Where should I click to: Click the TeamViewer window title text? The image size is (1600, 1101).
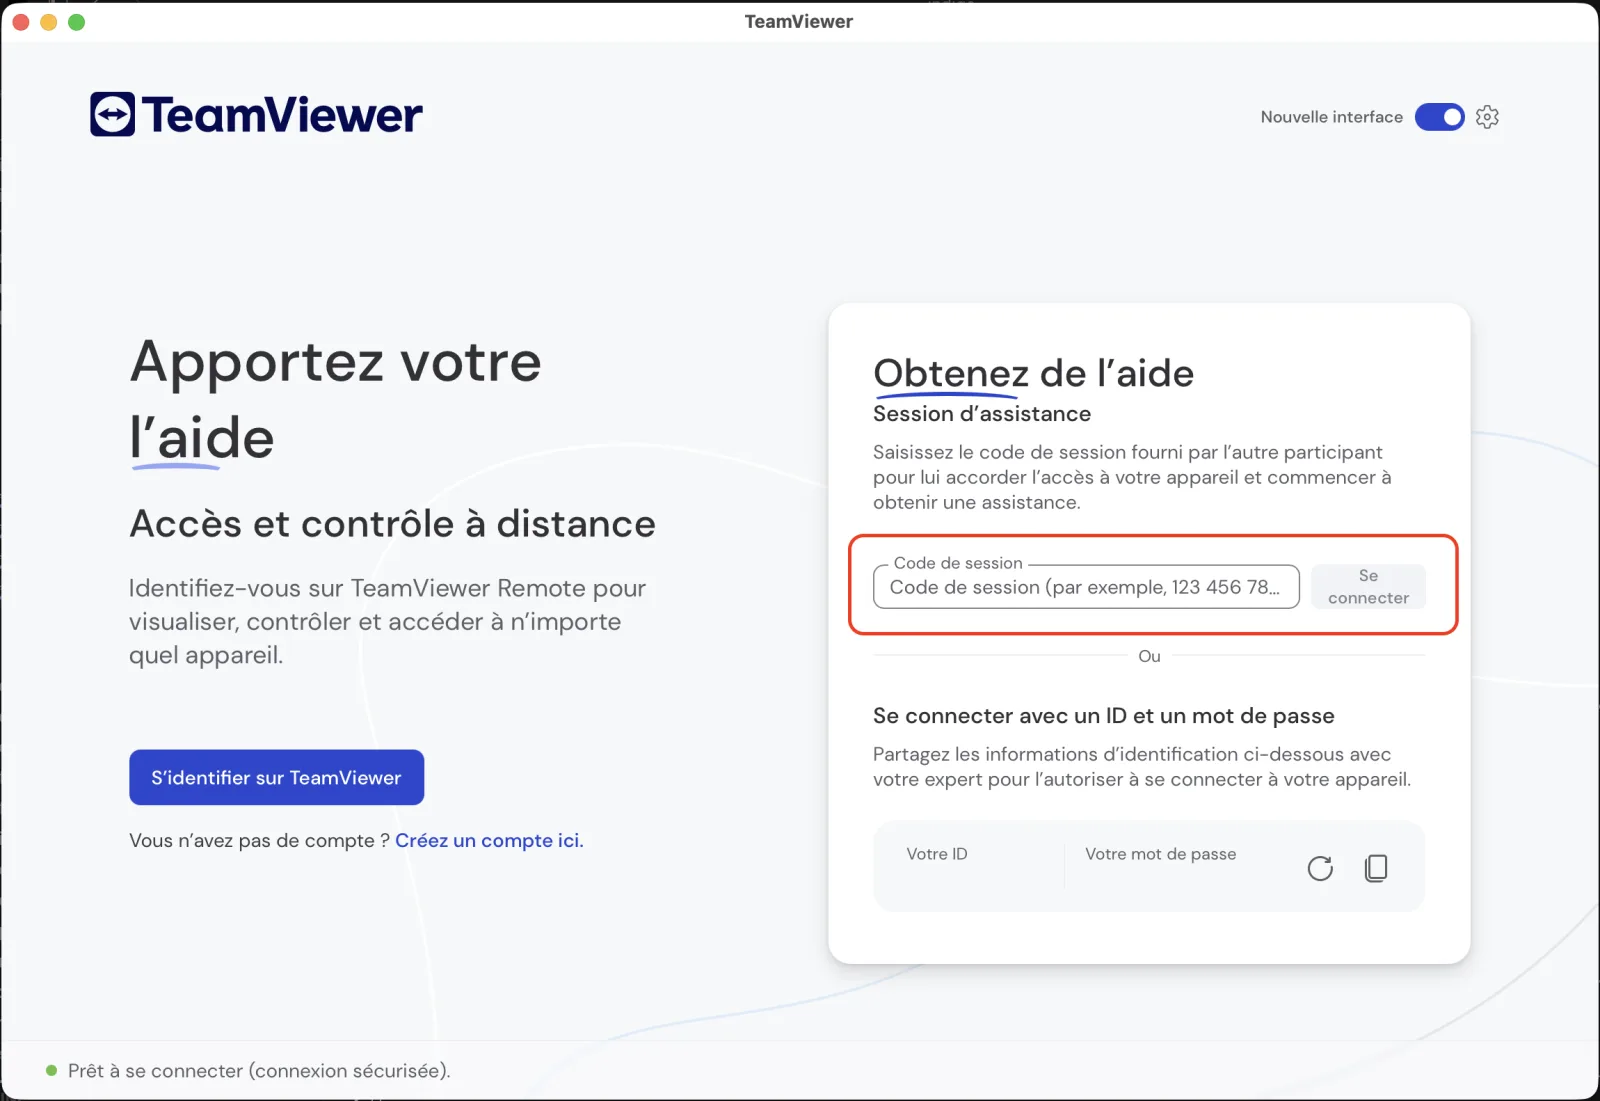pos(799,22)
